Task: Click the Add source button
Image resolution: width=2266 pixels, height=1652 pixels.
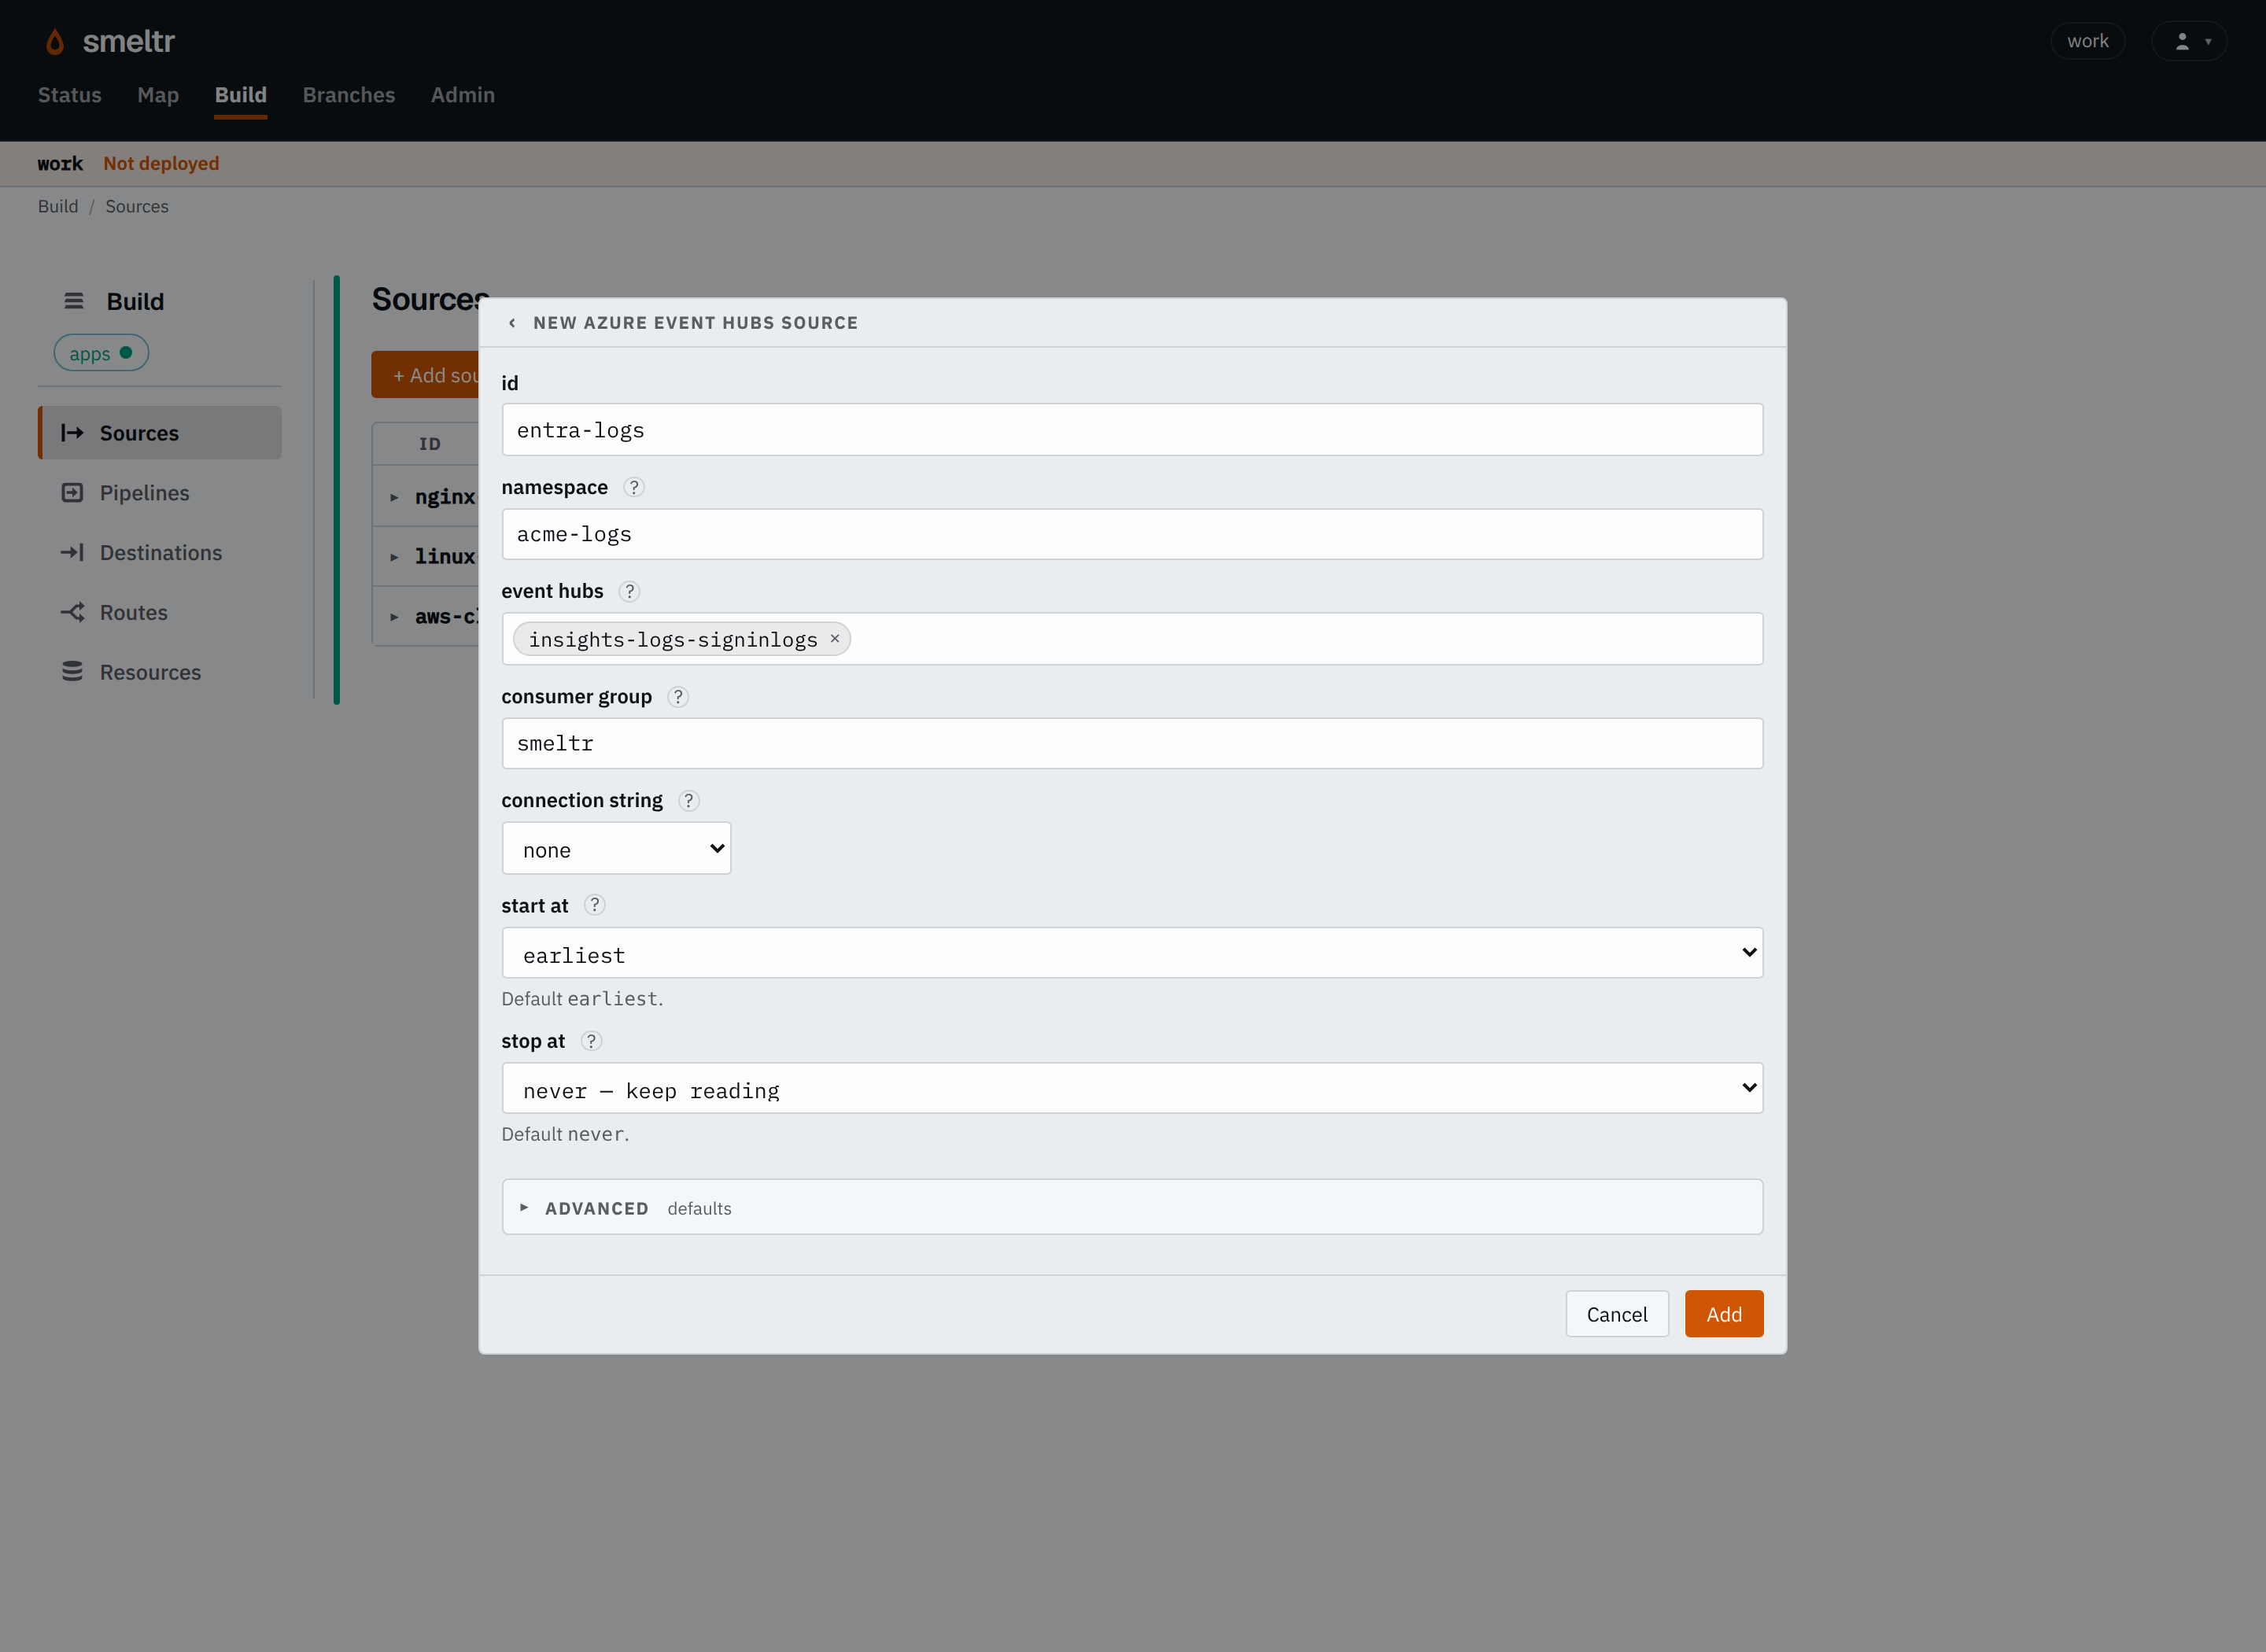Action: tap(426, 375)
